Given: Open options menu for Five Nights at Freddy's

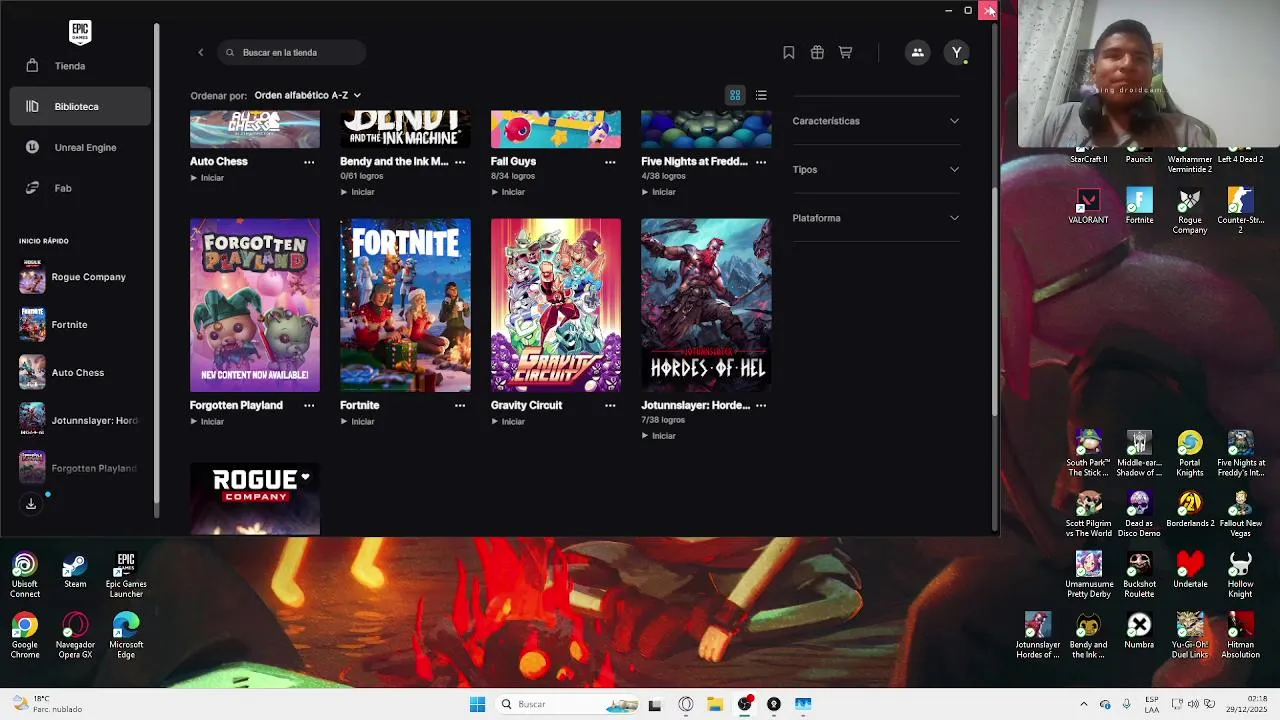Looking at the screenshot, I should coord(761,162).
